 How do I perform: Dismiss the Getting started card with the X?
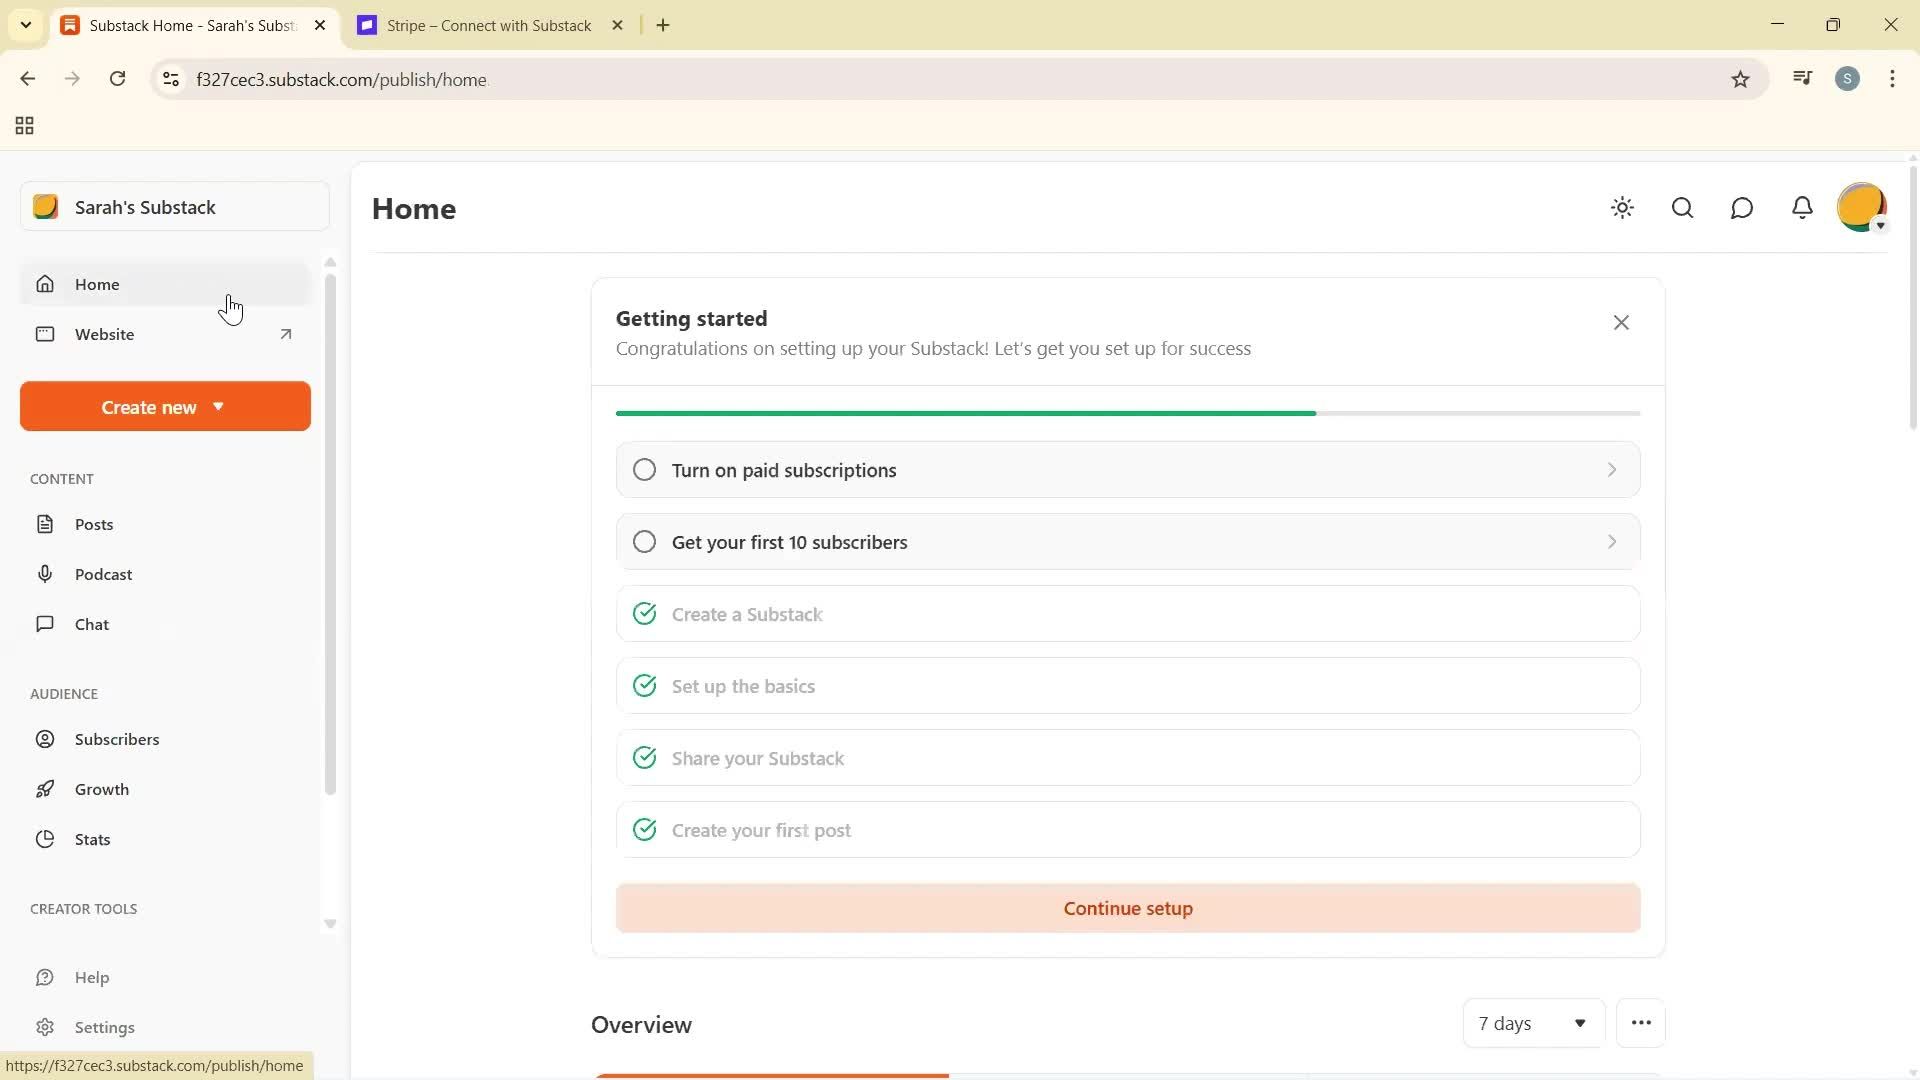point(1621,322)
